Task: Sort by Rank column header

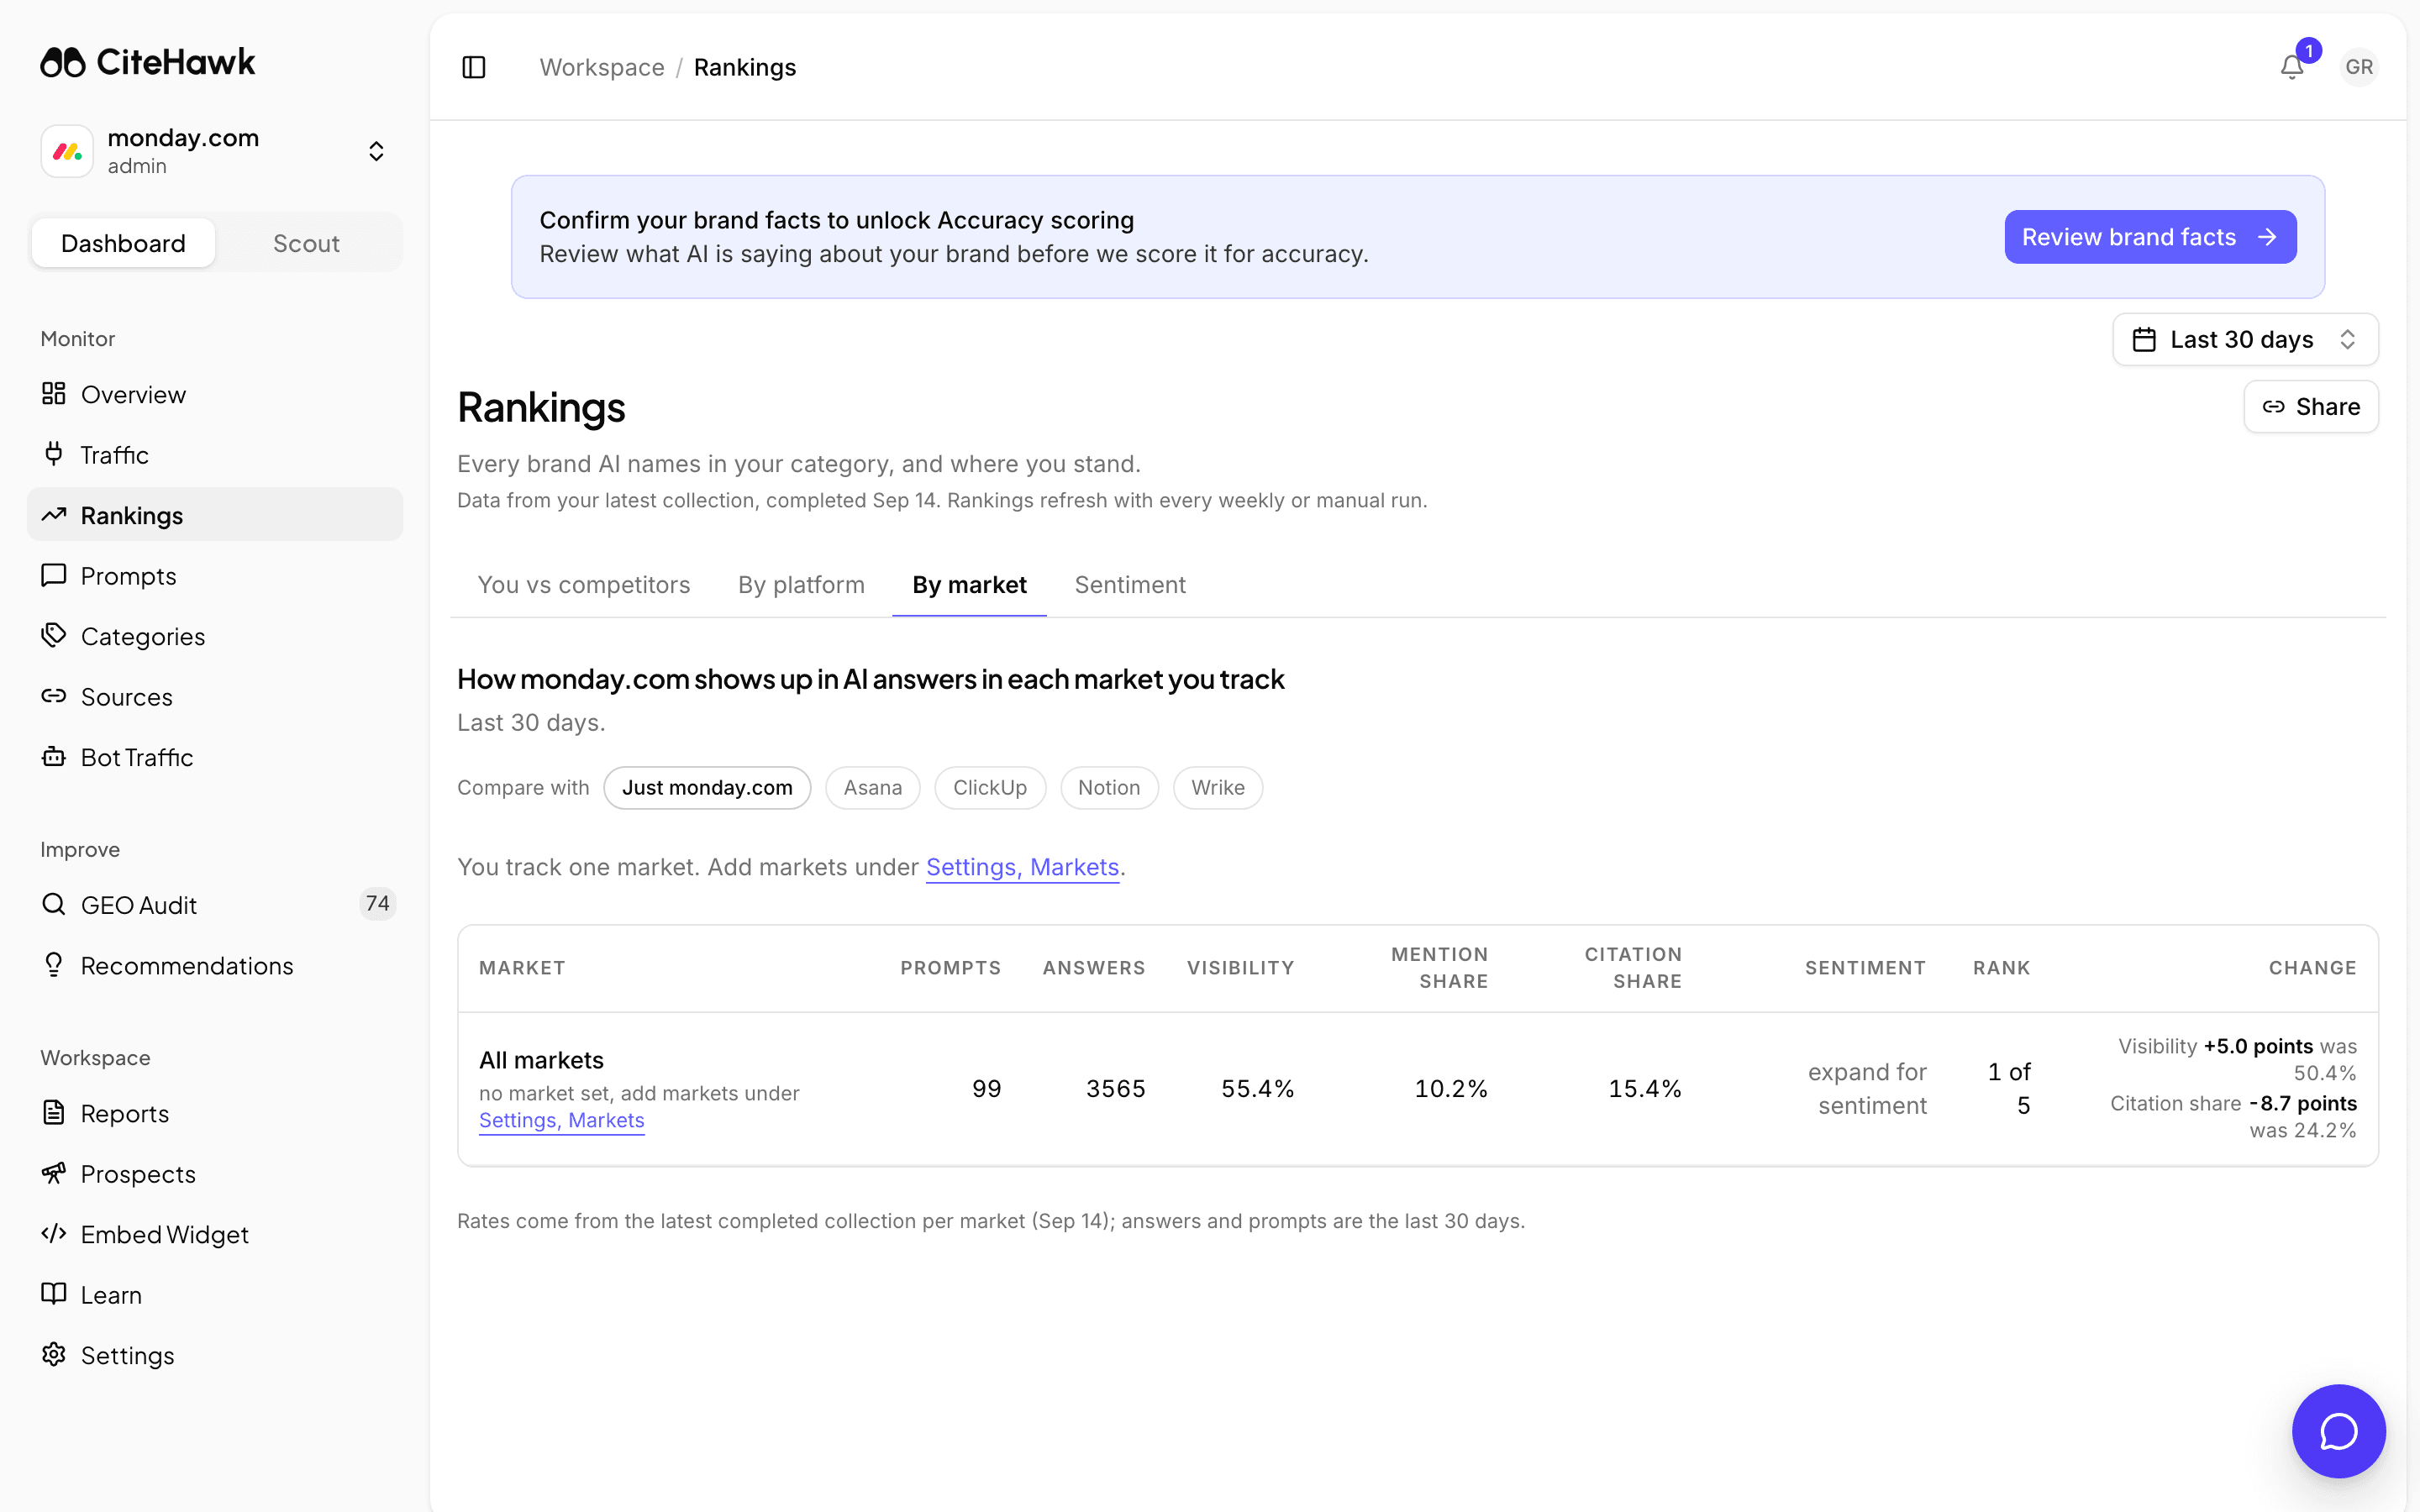Action: coord(2001,968)
